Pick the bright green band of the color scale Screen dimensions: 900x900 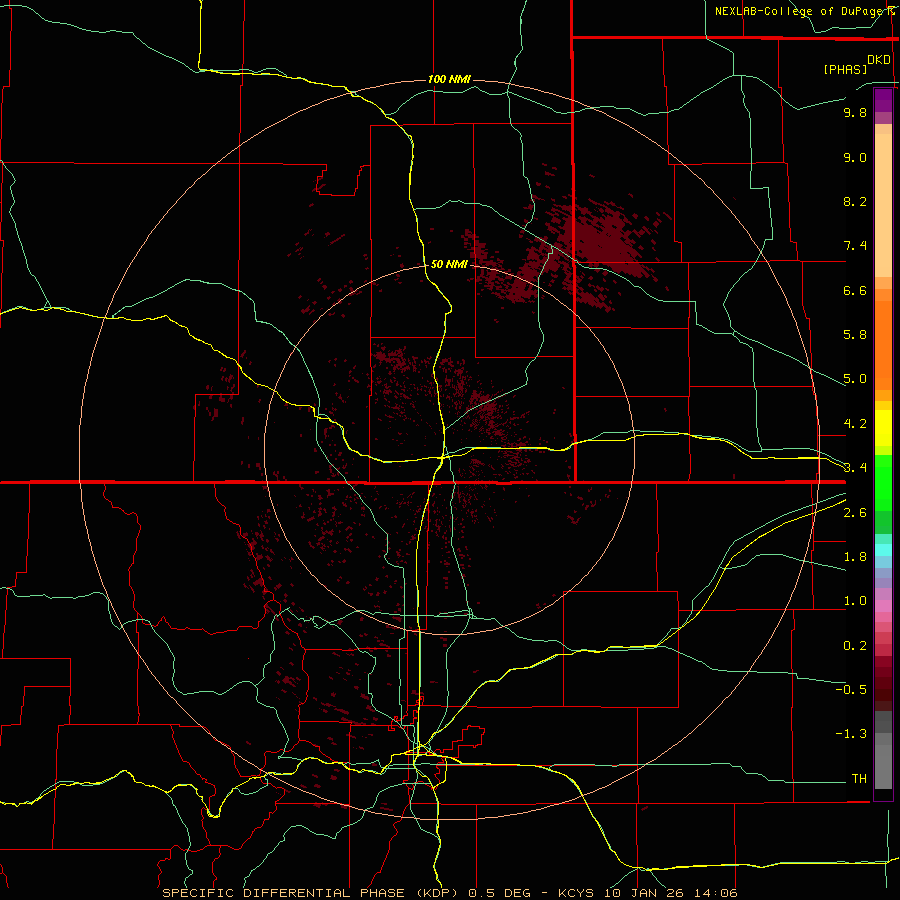[x=883, y=482]
